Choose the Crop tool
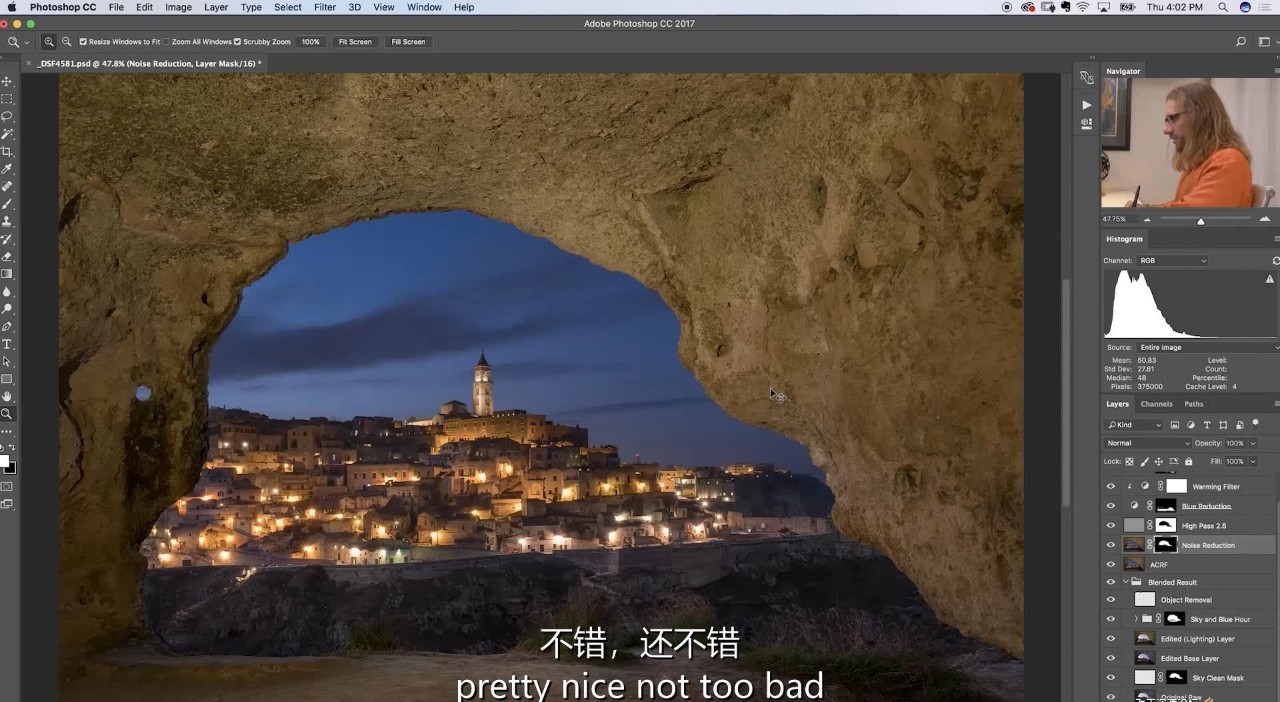Screen dimensions: 1280x702 pos(7,151)
